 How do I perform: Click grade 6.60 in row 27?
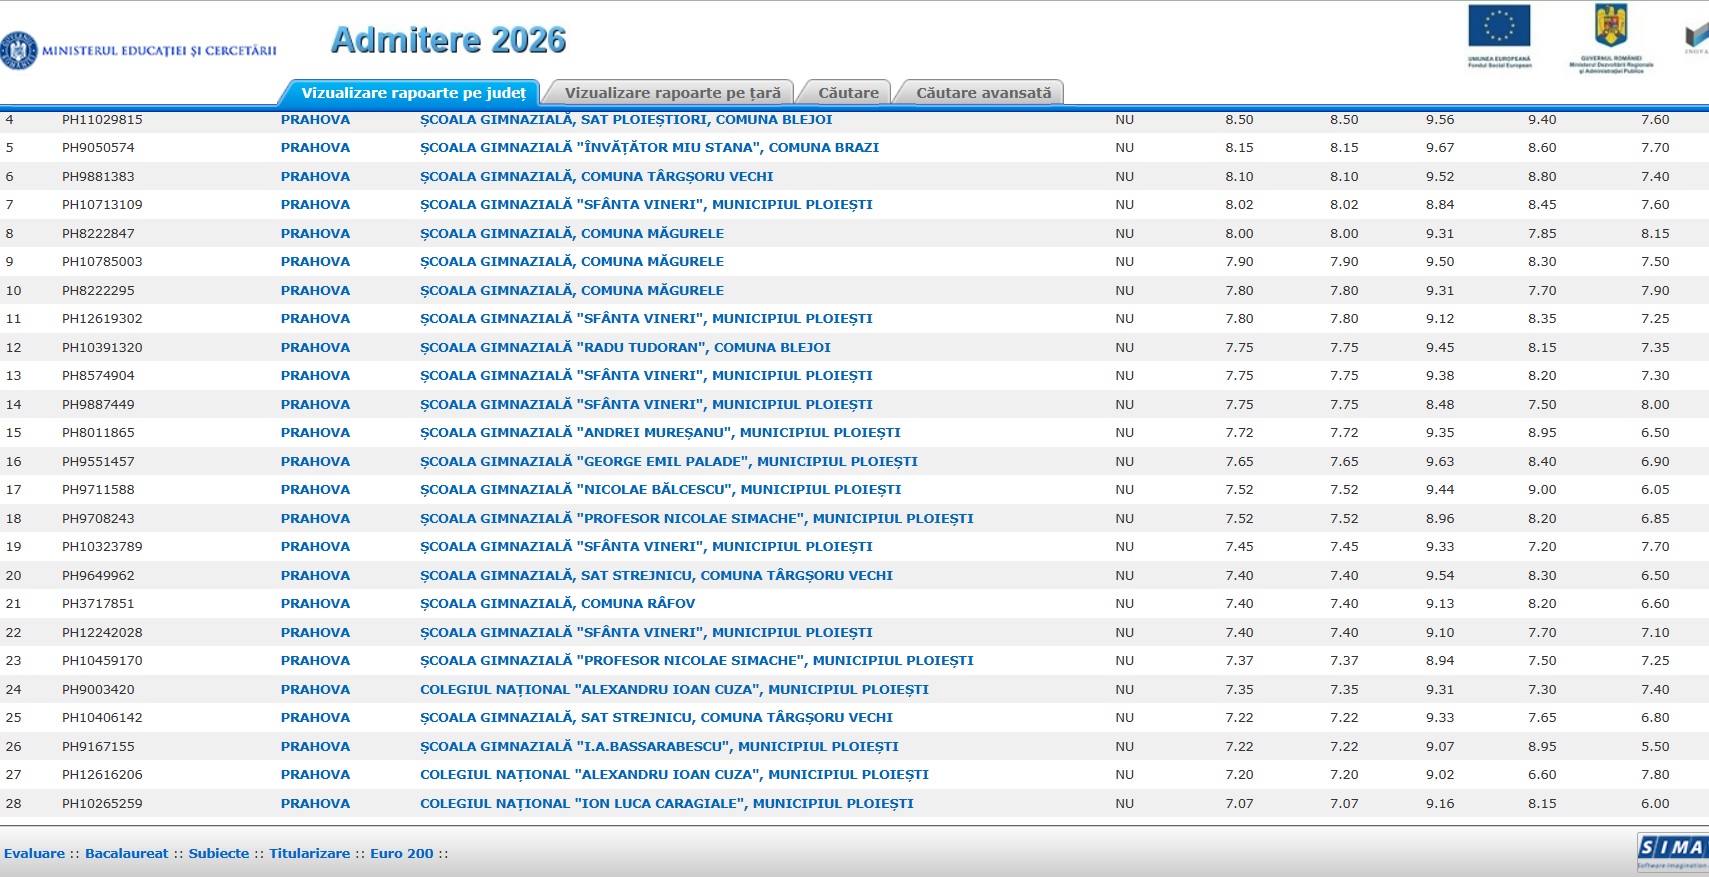(1542, 774)
